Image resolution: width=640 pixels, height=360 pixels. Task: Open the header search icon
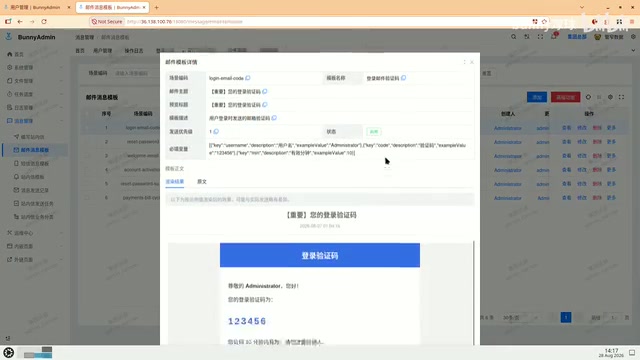[x=513, y=37]
